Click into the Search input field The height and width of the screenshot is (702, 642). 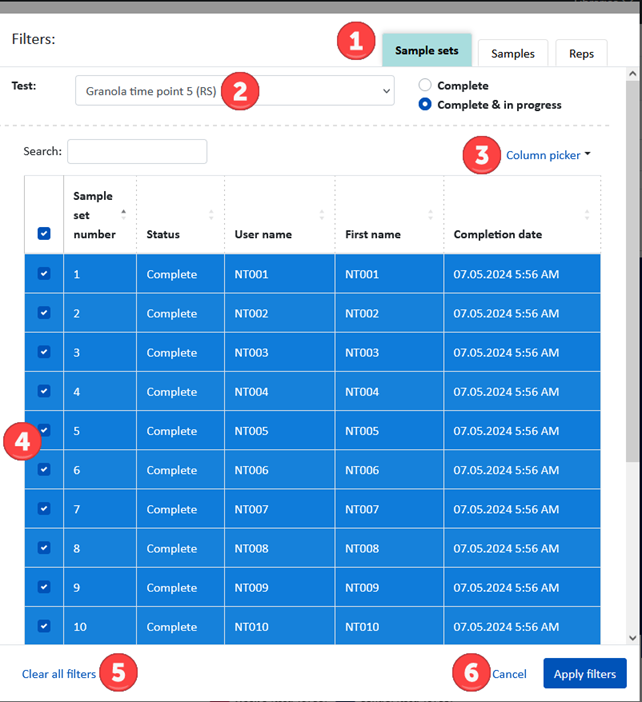point(137,151)
